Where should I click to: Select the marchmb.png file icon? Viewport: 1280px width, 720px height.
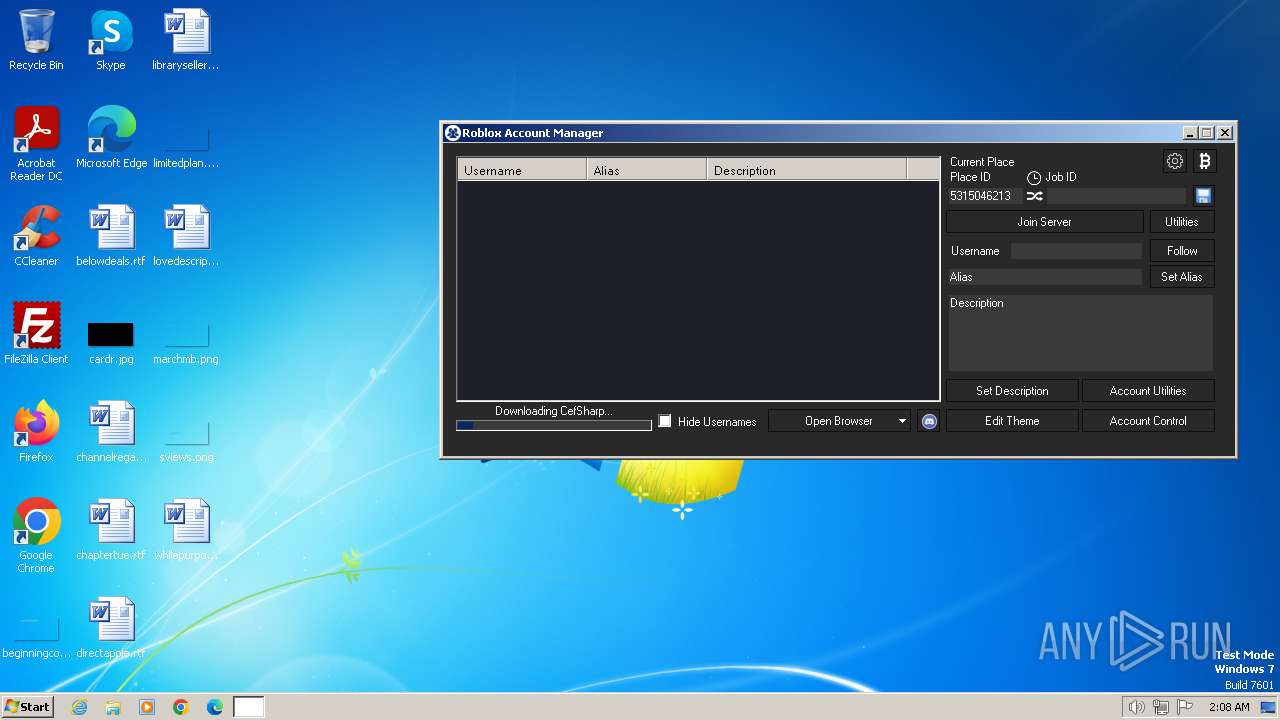[x=186, y=341]
